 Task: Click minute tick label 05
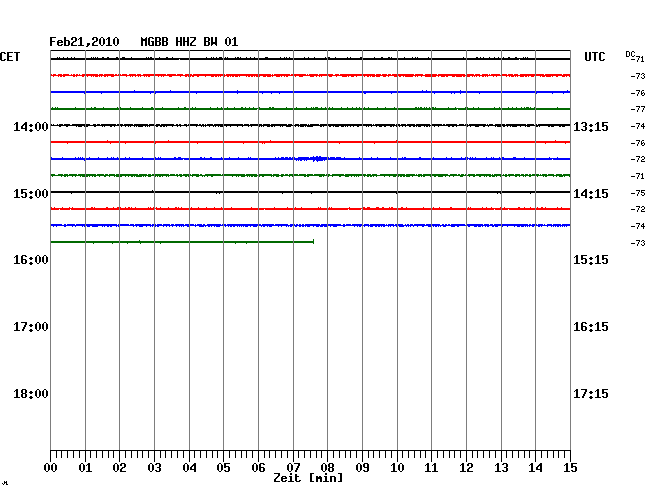point(223,468)
